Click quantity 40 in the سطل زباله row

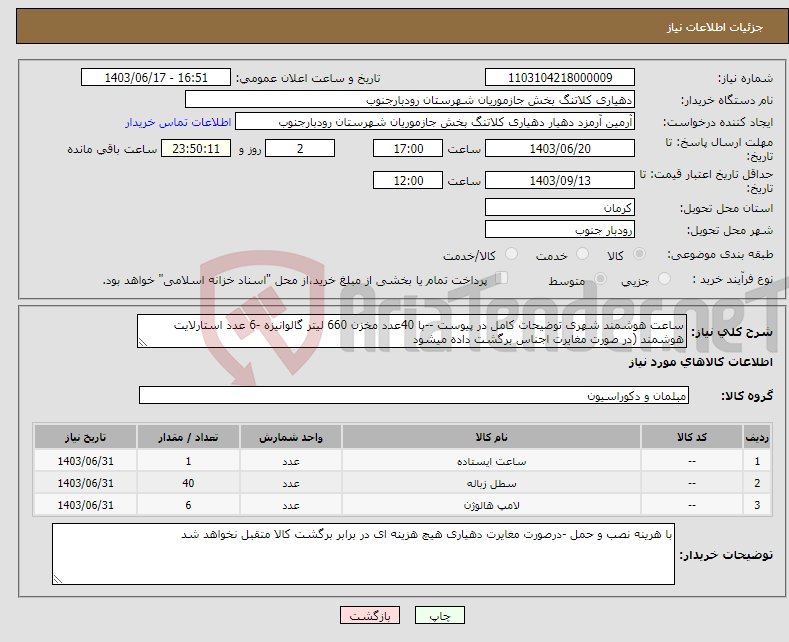coord(188,483)
